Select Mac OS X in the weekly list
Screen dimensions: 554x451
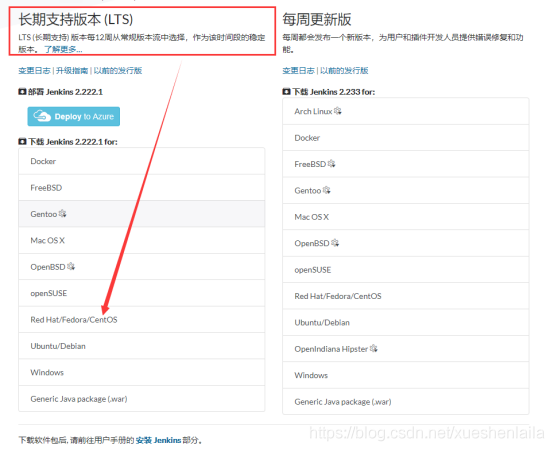tap(406, 217)
